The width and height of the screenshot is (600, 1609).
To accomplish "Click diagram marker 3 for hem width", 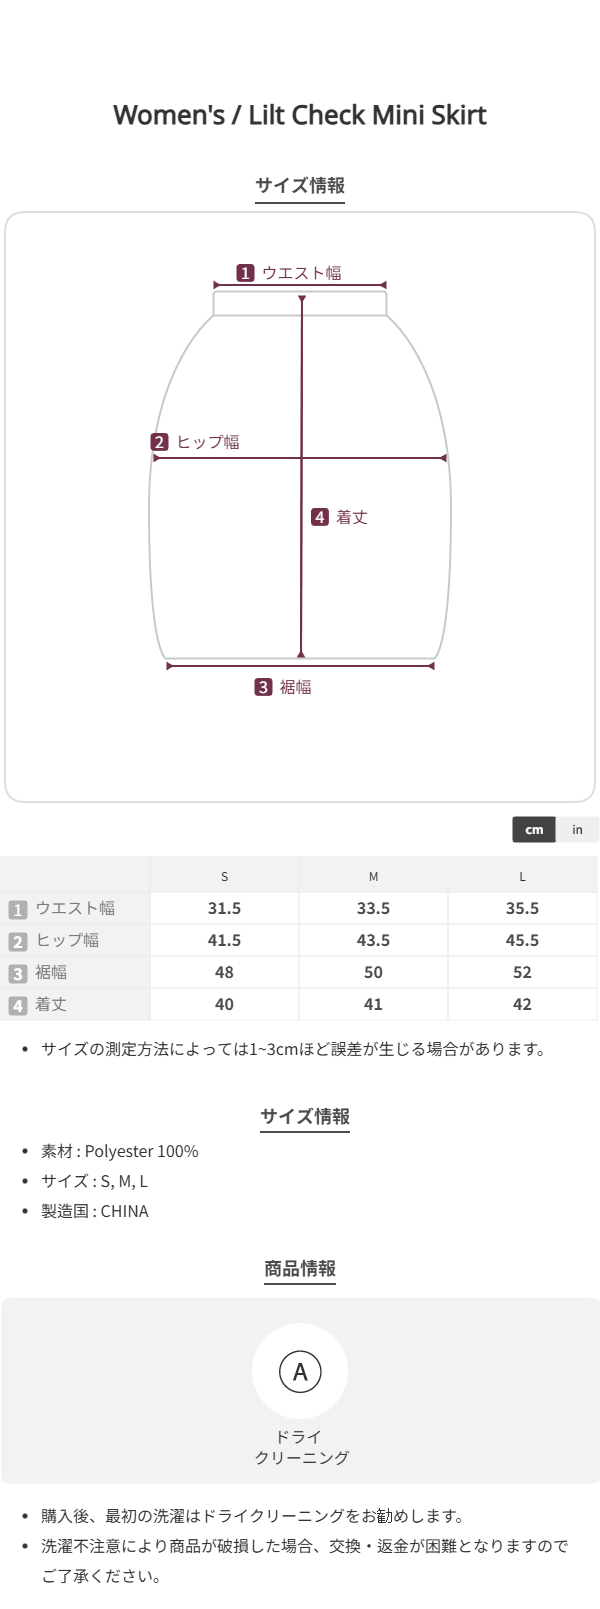I will tap(263, 687).
